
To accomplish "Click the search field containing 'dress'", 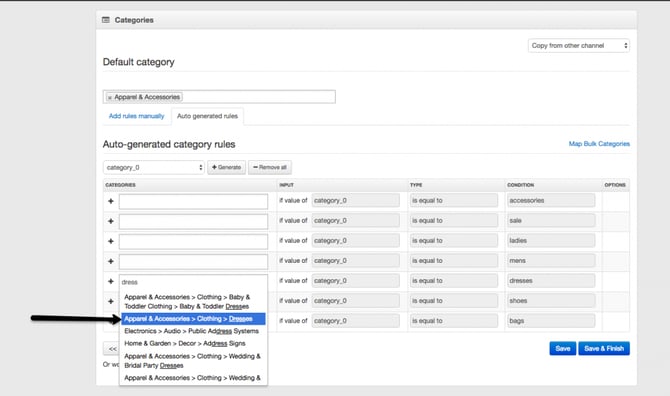I will [x=194, y=282].
